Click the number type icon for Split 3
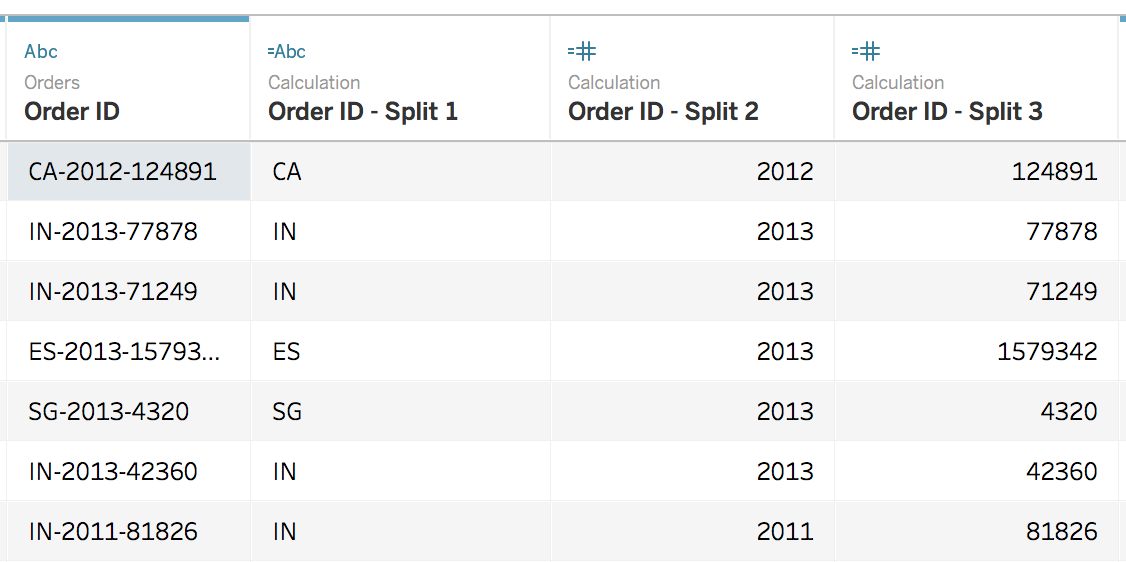 pos(866,51)
